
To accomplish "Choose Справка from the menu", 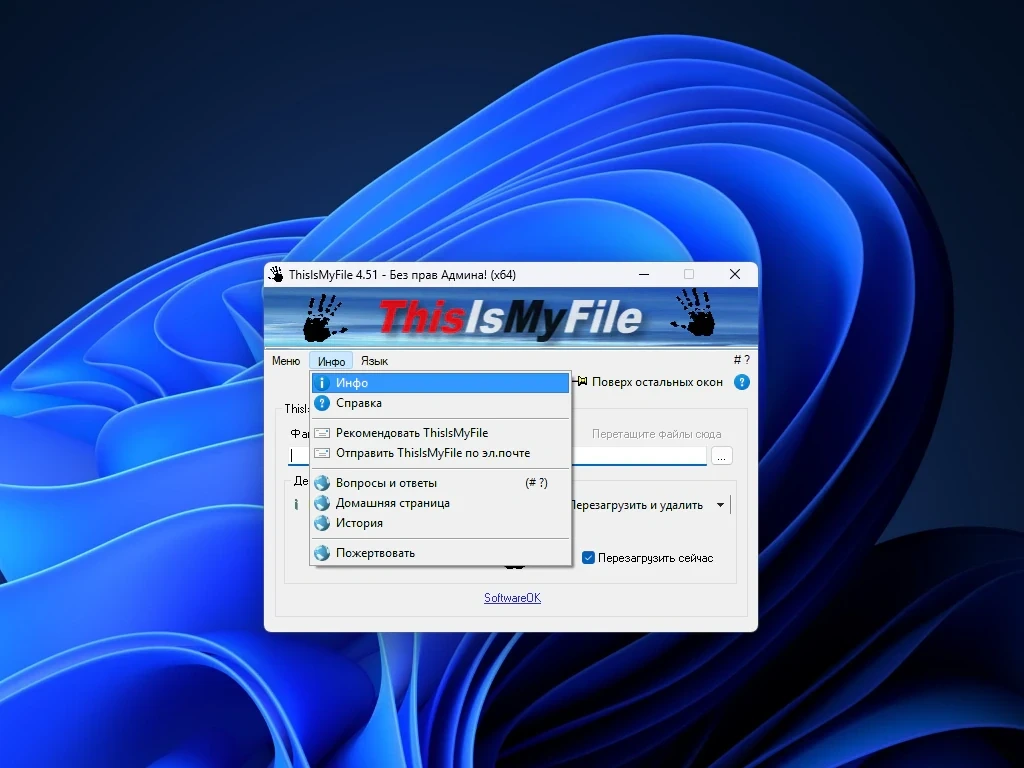I will (440, 403).
